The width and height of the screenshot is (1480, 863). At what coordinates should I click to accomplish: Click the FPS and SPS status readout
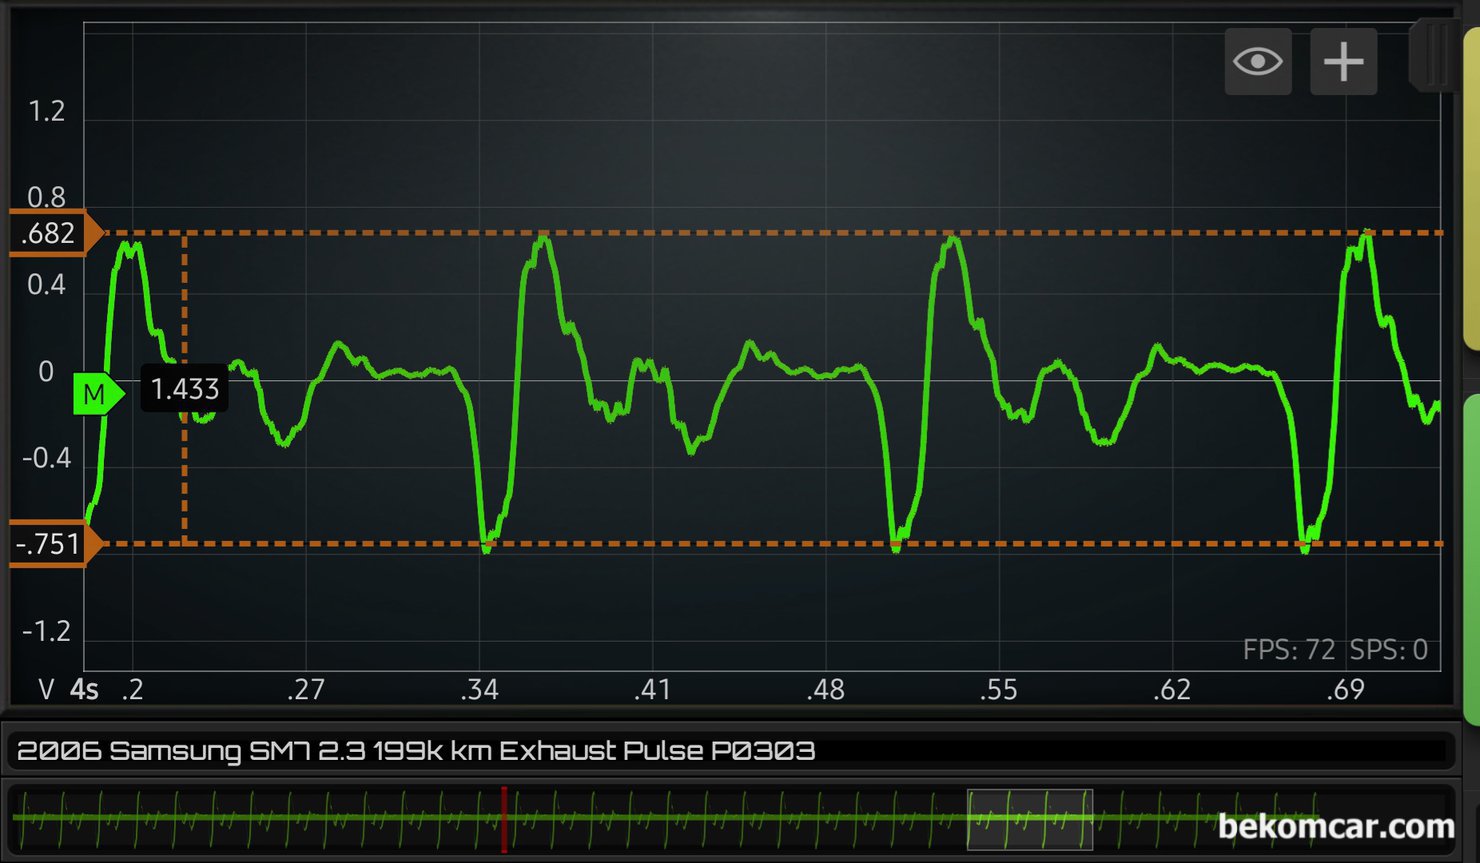tap(1334, 650)
